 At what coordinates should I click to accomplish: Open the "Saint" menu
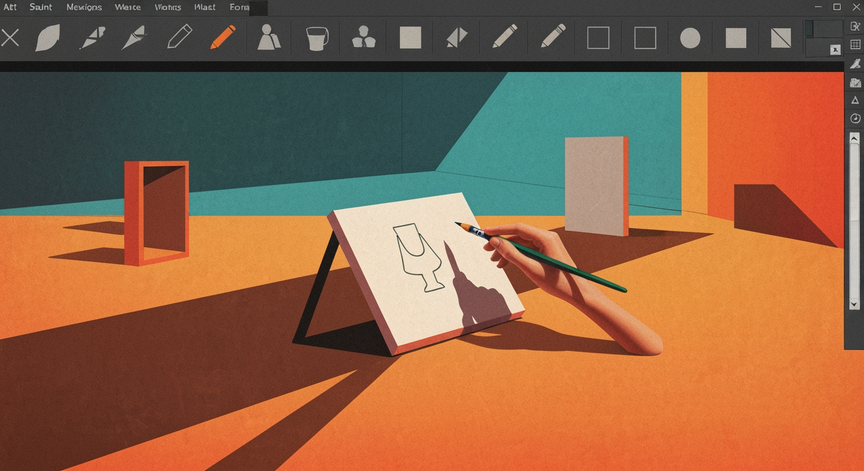[41, 7]
